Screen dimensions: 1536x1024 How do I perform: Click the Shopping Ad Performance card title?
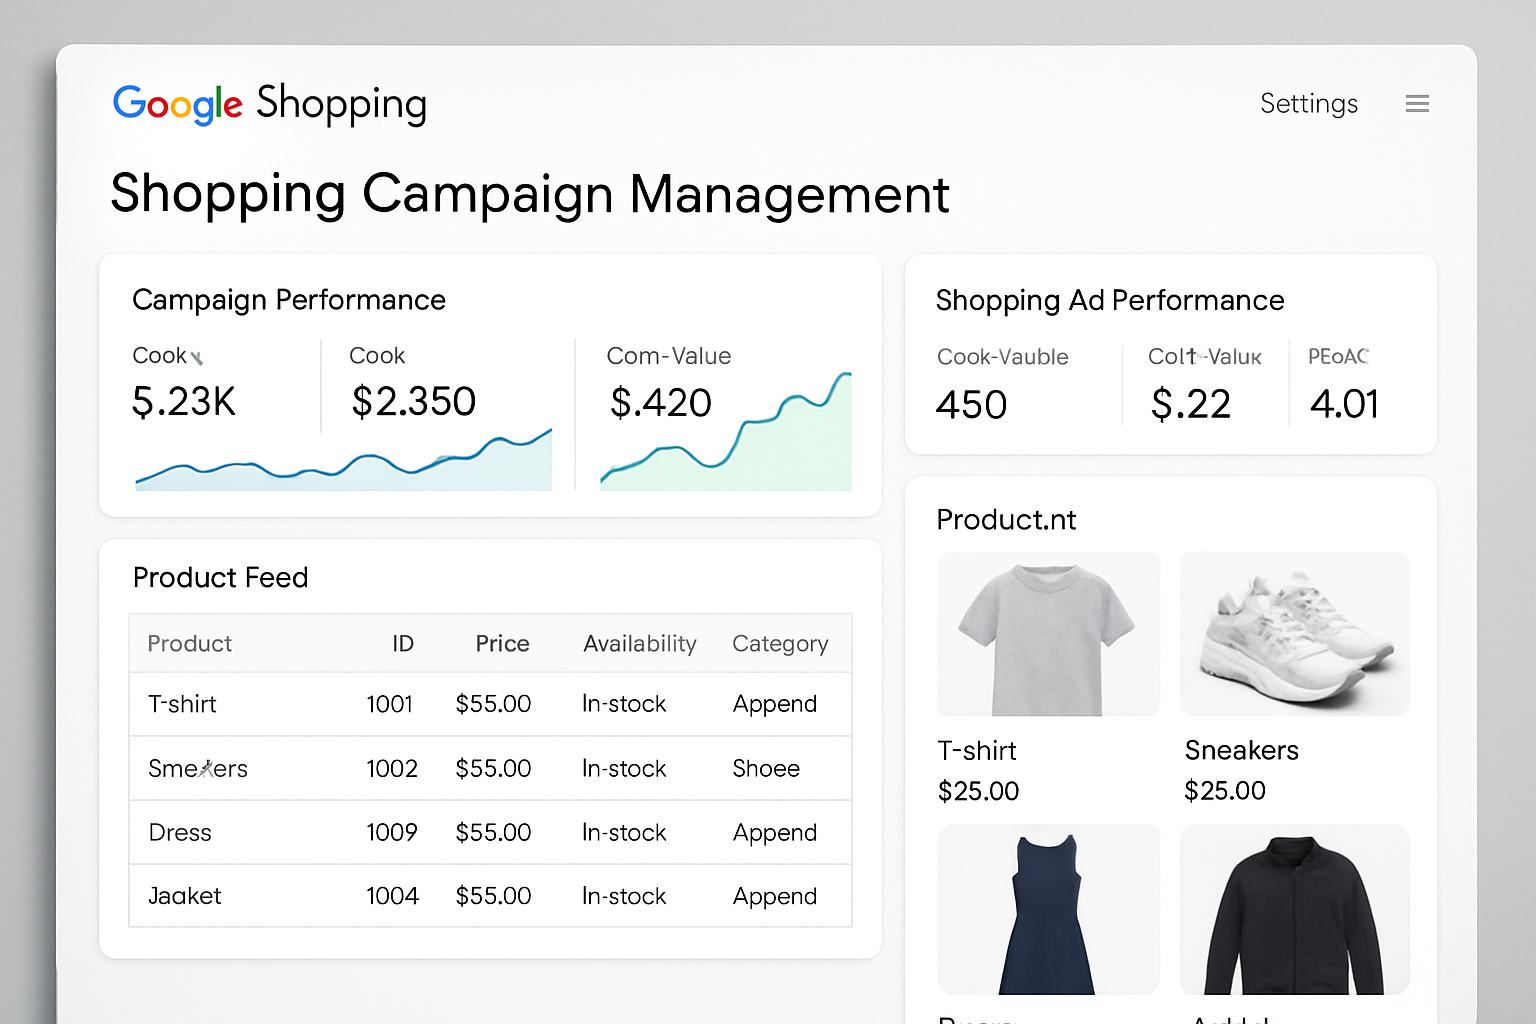point(1110,301)
